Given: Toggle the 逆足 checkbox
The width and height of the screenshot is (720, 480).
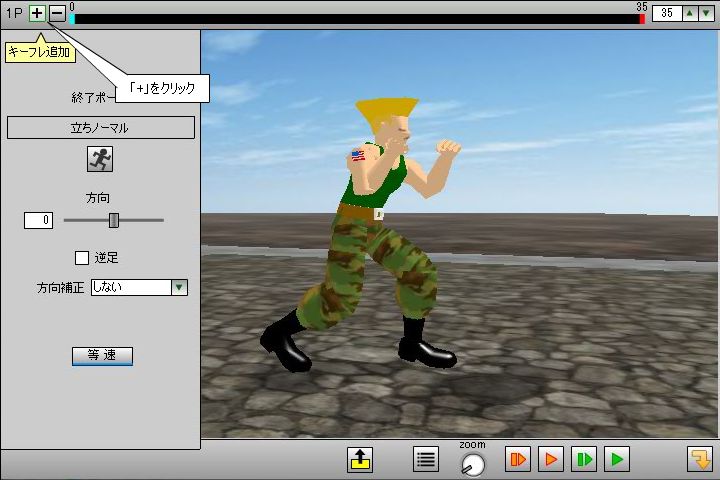Looking at the screenshot, I should point(82,258).
